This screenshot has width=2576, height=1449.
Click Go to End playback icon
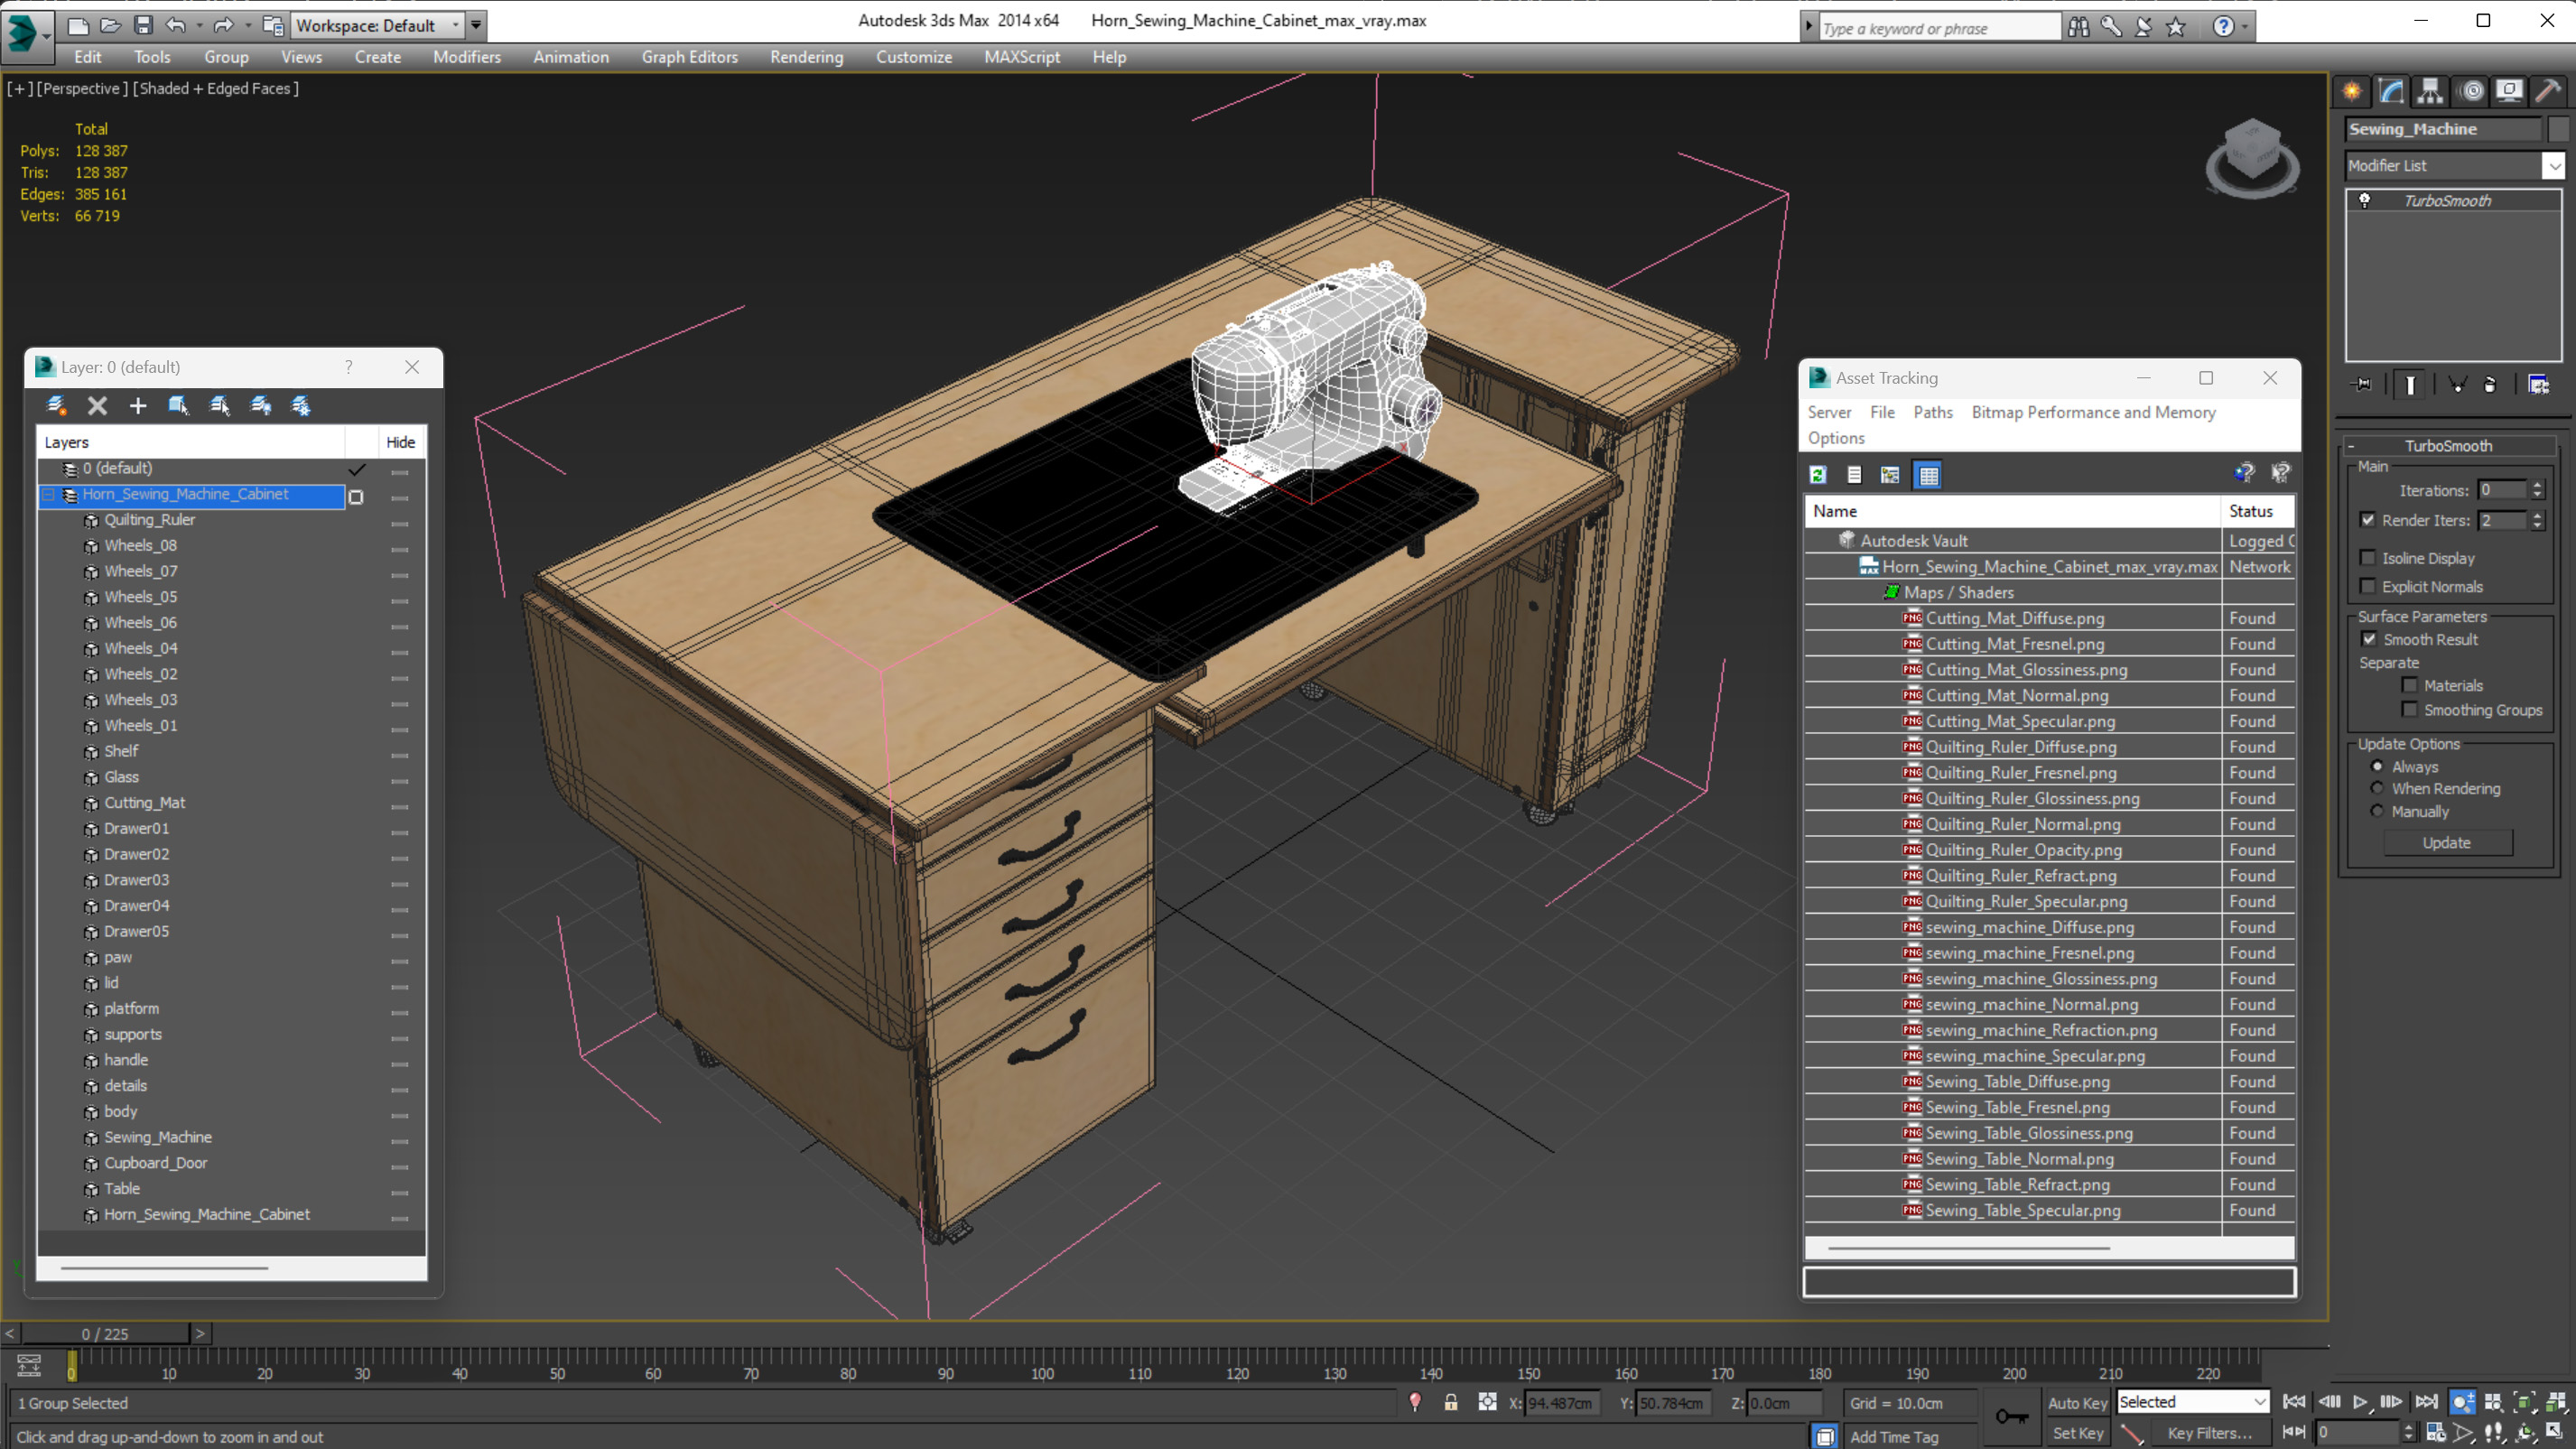[2426, 1402]
